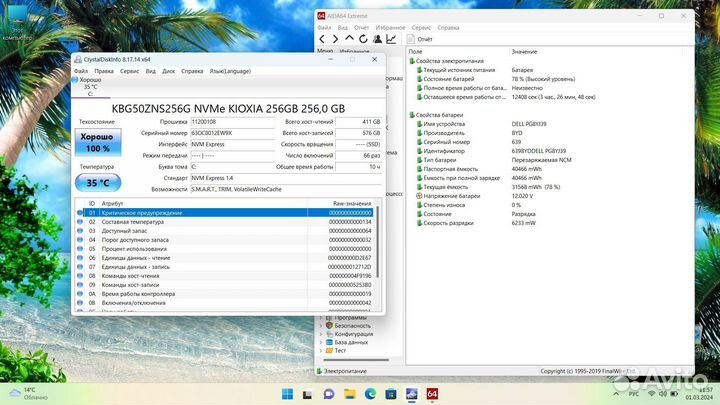Open the Справка menu in CrystalDiskInfo

192,71
